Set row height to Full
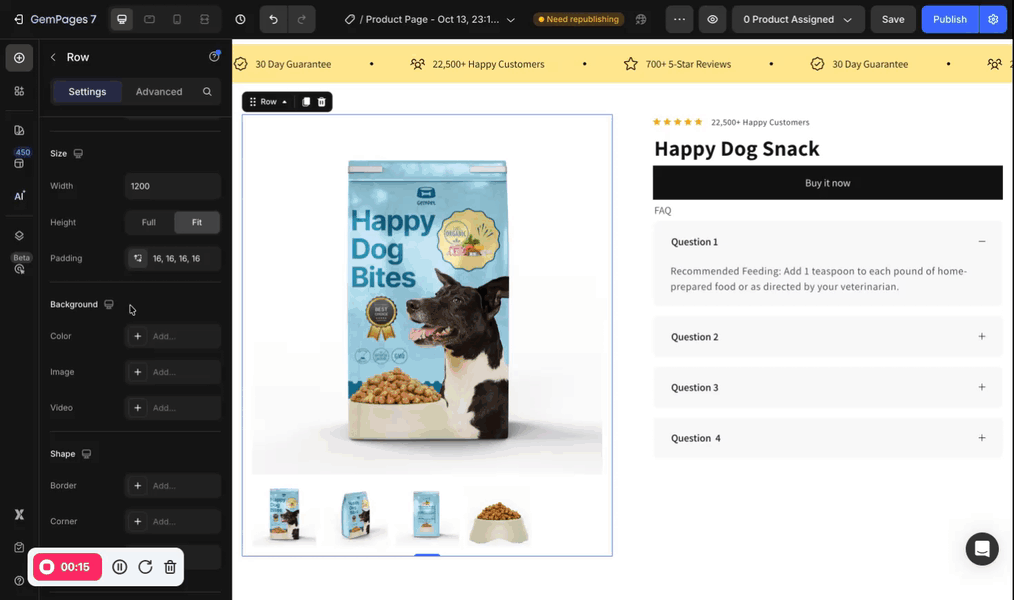This screenshot has width=1014, height=600. [x=149, y=222]
